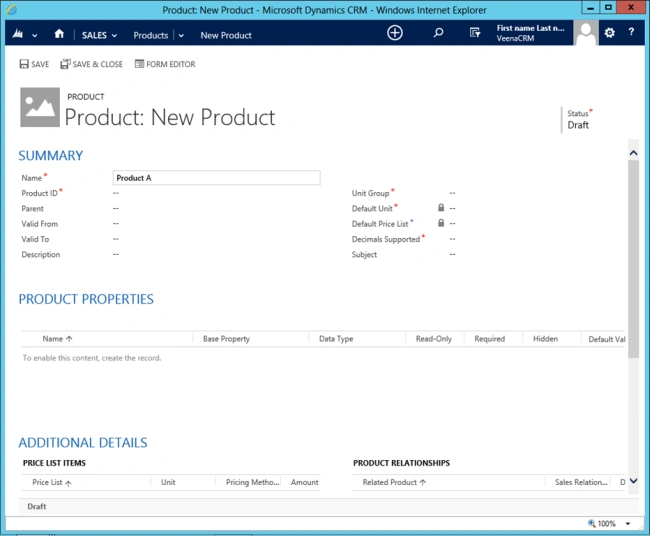The width and height of the screenshot is (650, 536).
Task: Click the Description field value
Action: [x=116, y=255]
